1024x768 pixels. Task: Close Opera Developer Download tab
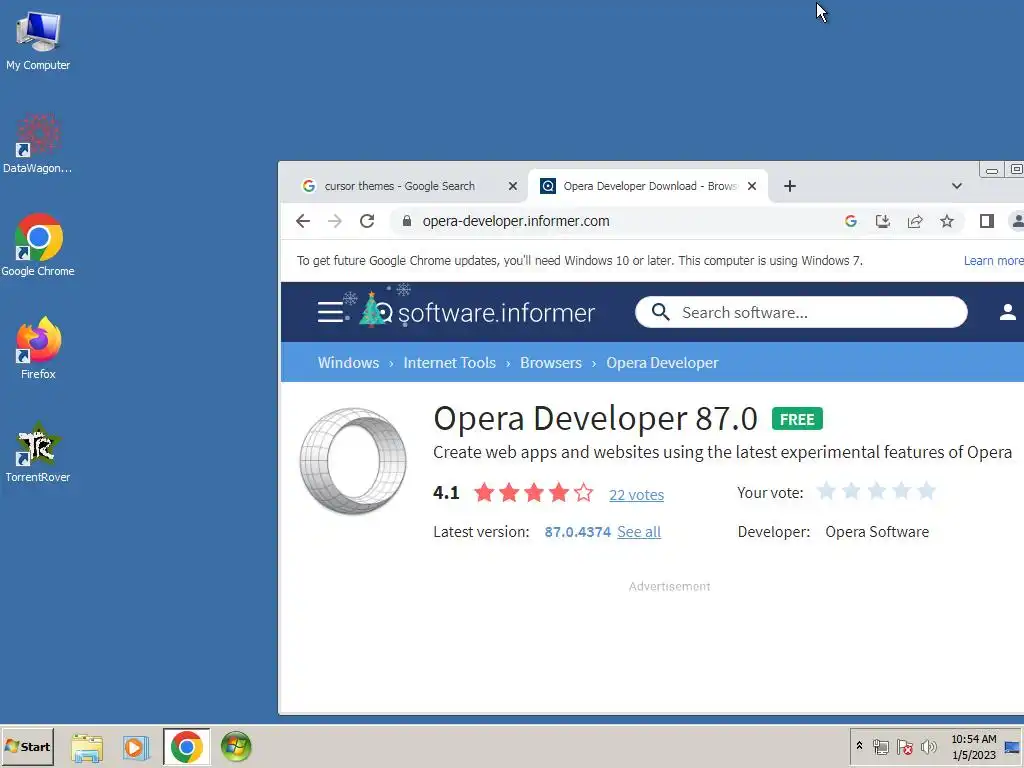pyautogui.click(x=752, y=186)
